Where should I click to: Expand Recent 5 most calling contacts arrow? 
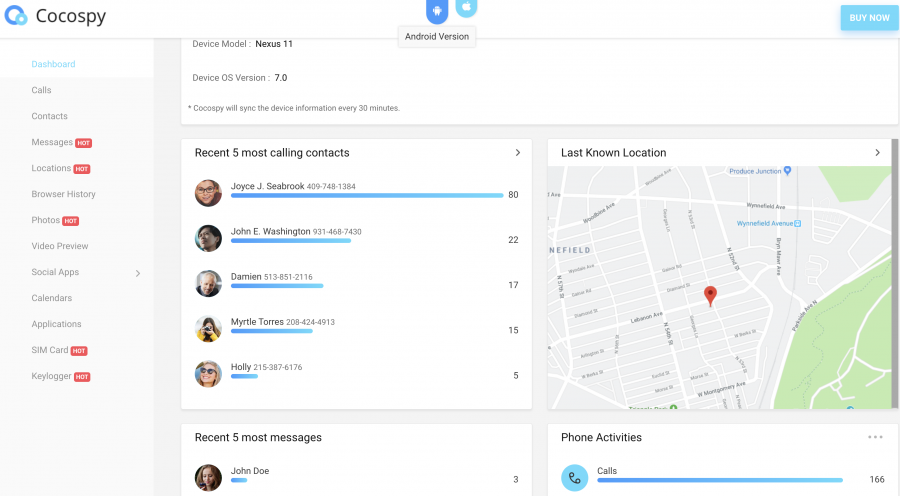click(518, 153)
